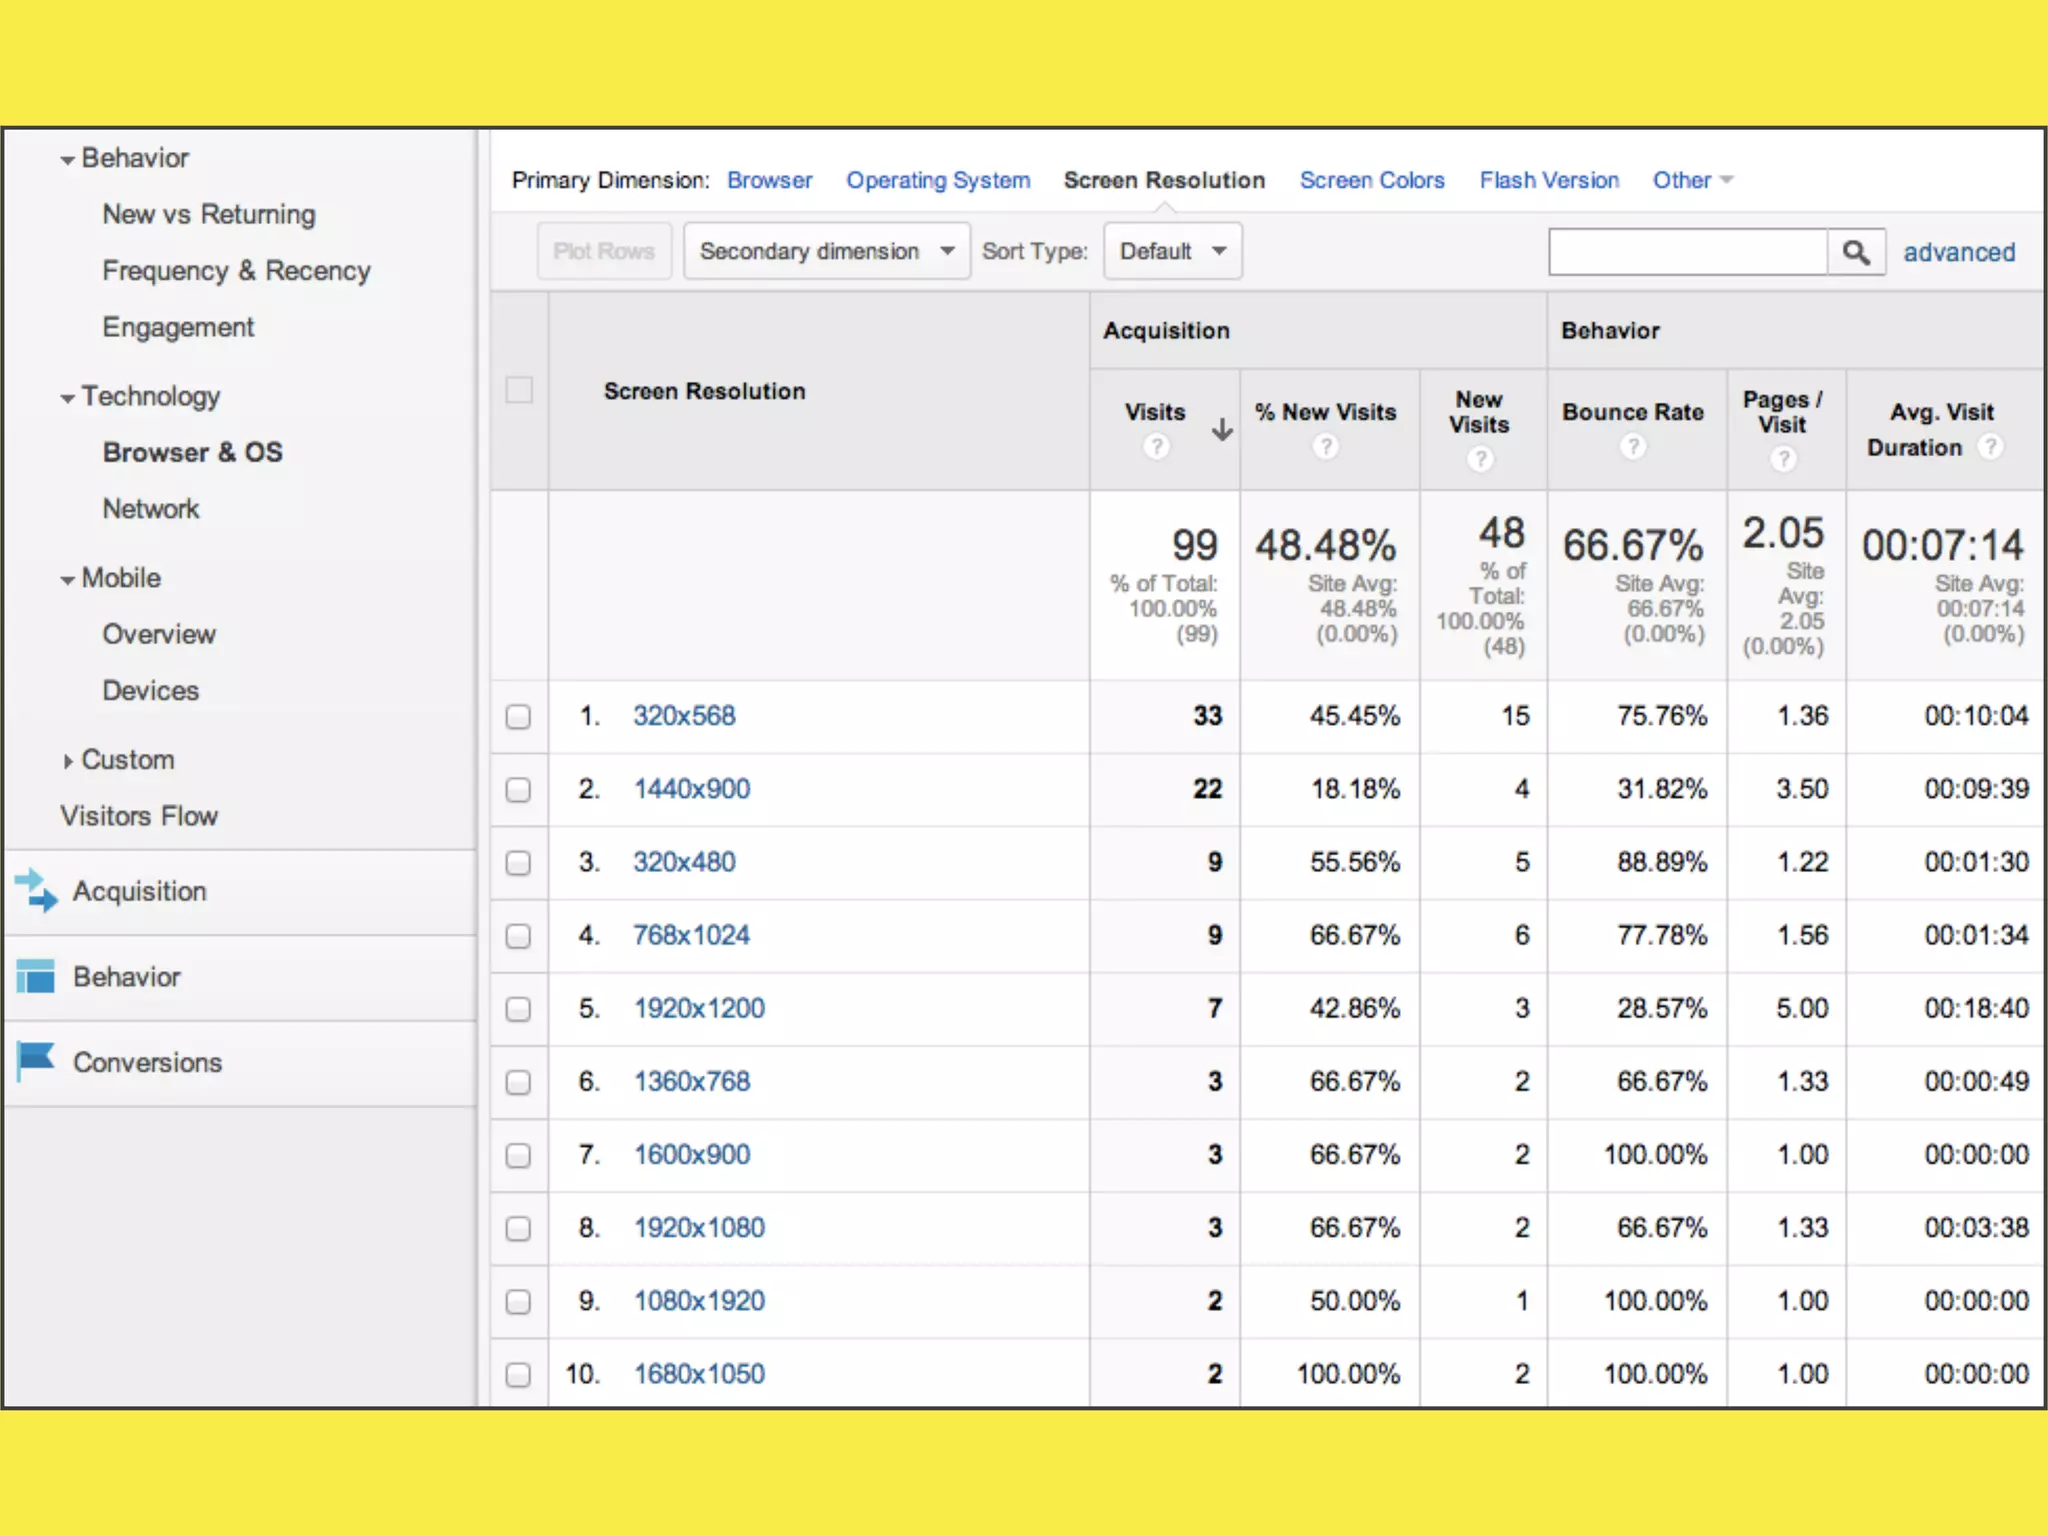Image resolution: width=2048 pixels, height=1536 pixels.
Task: Open the advanced filter link
Action: [x=1958, y=252]
